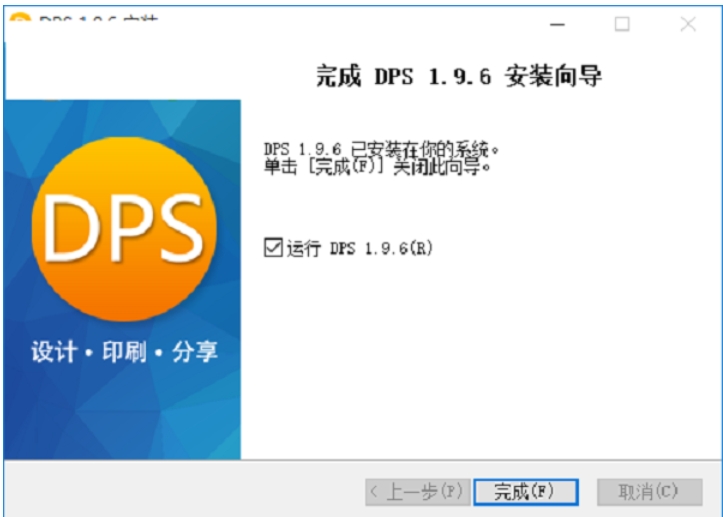
Task: Click the 取消(C) cancel button
Action: 649,492
